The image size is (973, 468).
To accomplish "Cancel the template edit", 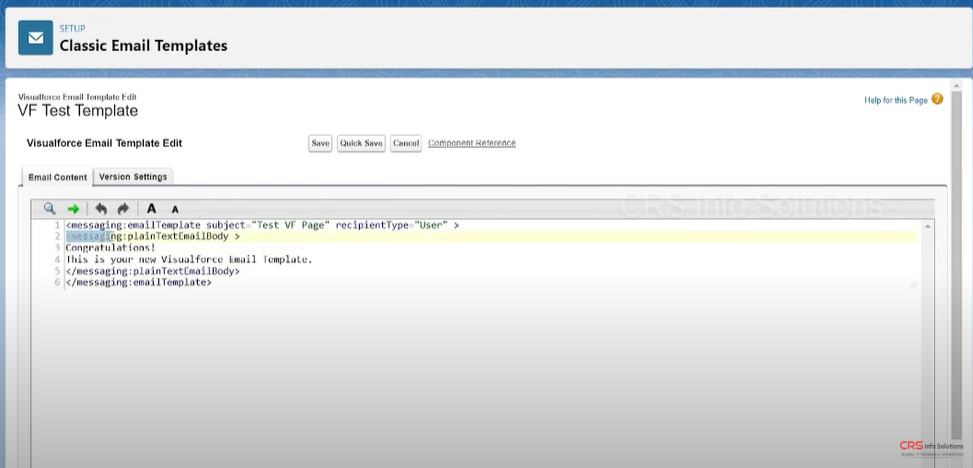I will point(406,143).
